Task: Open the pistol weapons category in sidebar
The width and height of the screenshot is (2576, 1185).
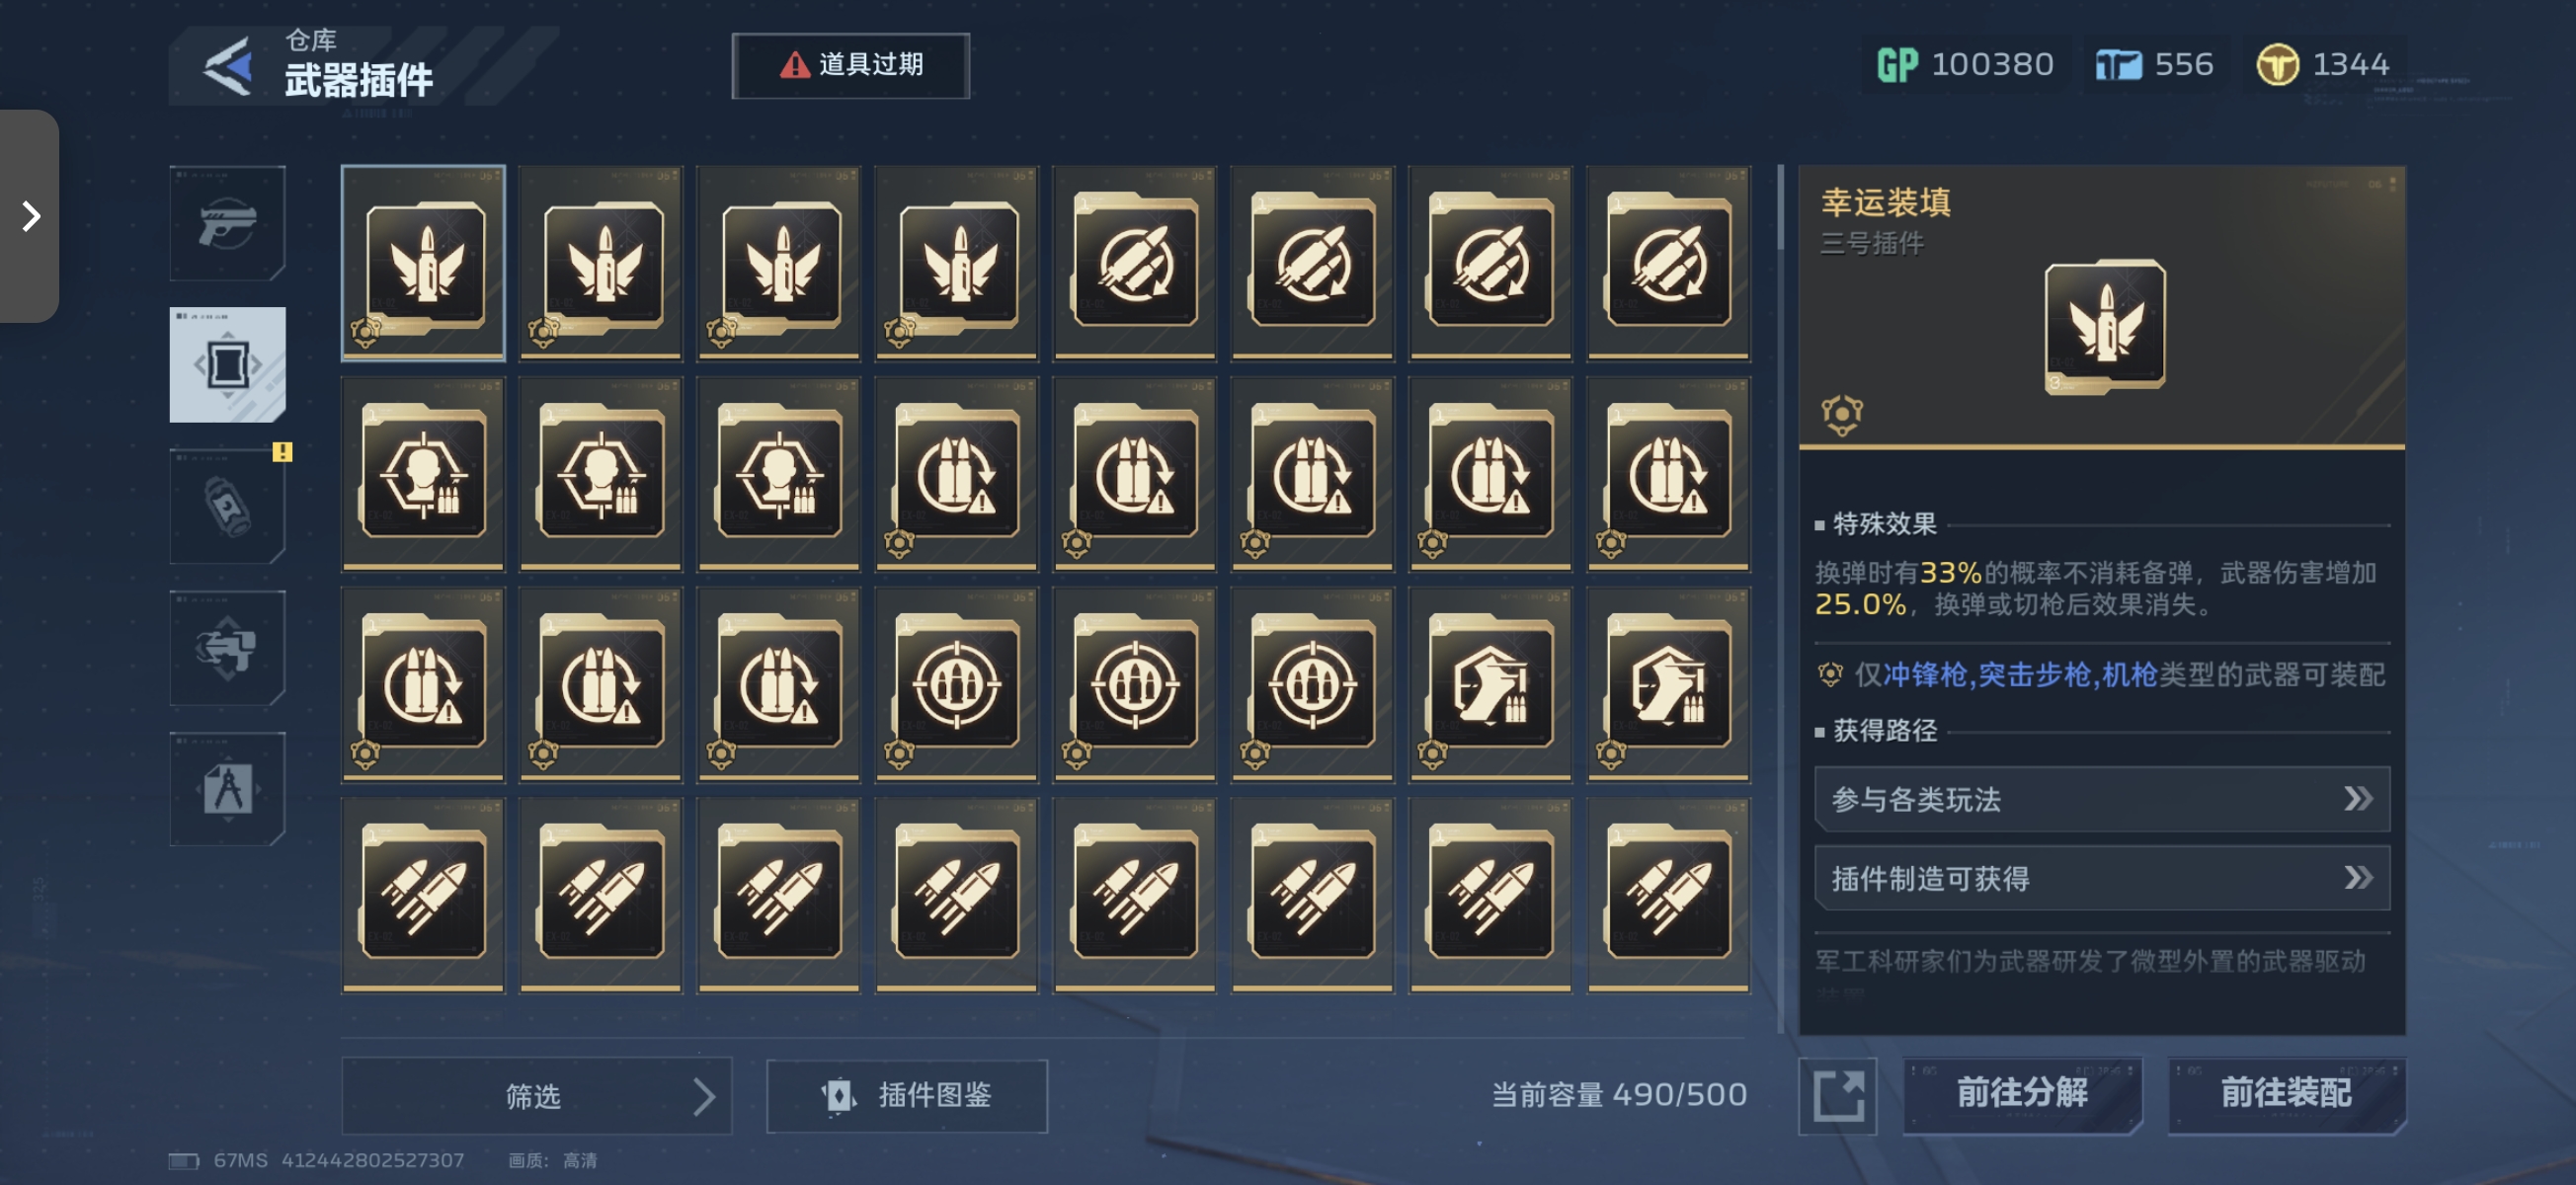Action: point(228,222)
